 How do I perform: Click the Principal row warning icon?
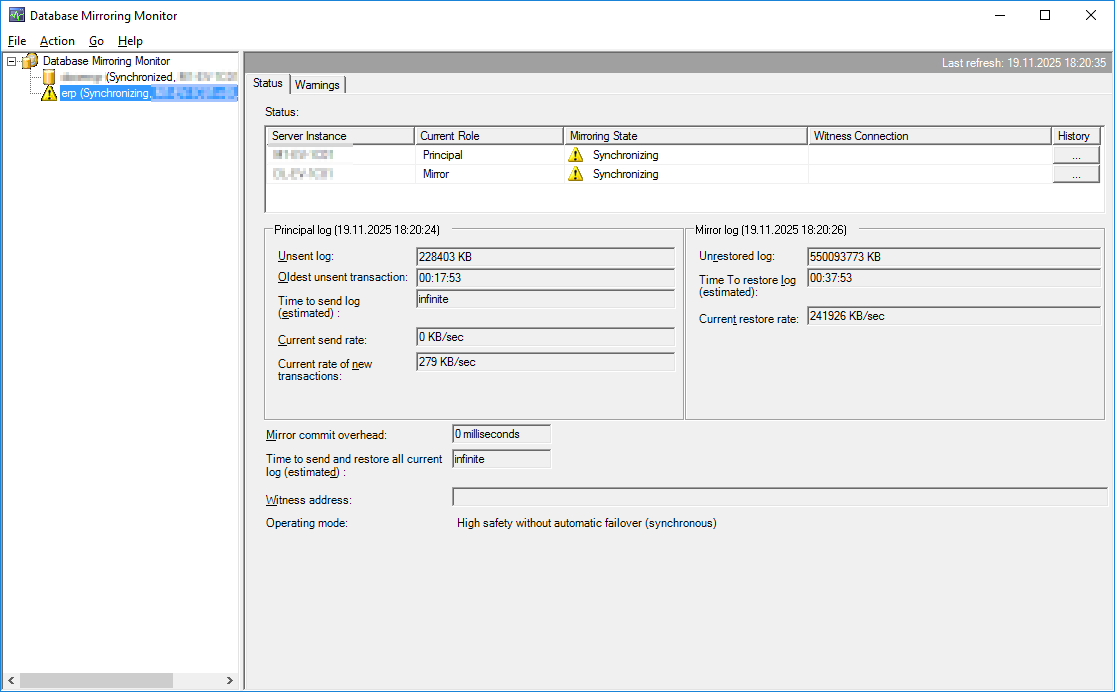(575, 155)
